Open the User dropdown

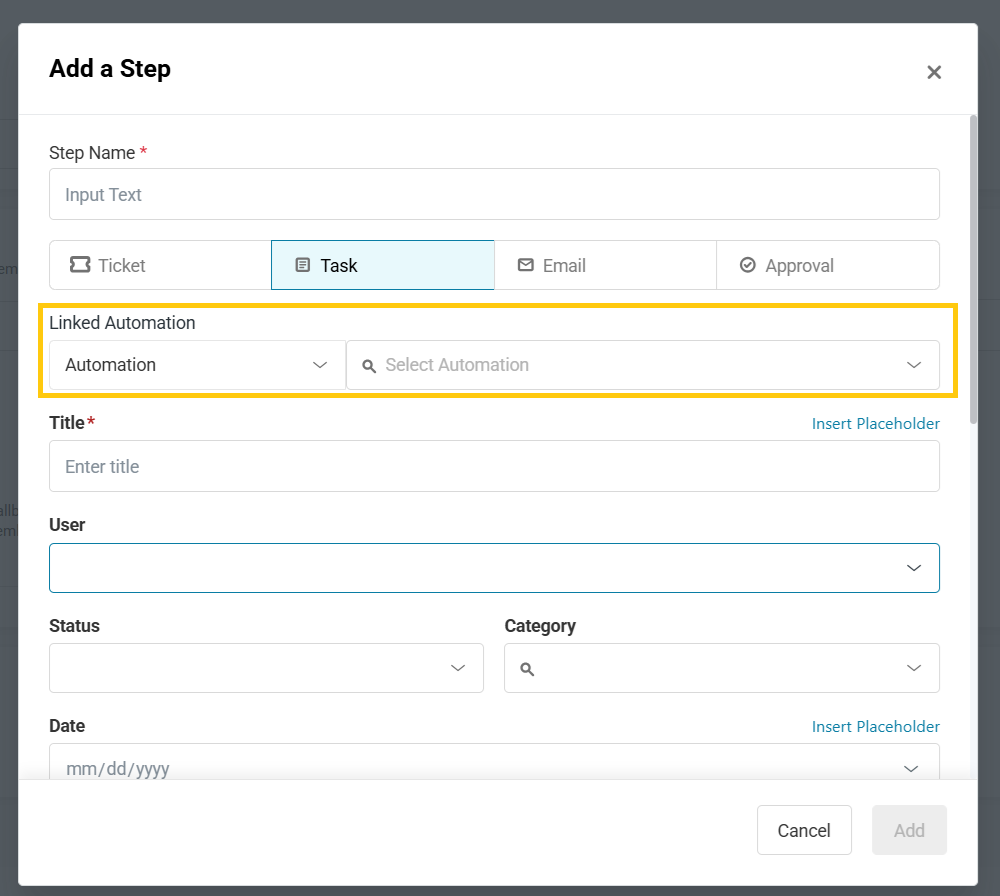[494, 568]
